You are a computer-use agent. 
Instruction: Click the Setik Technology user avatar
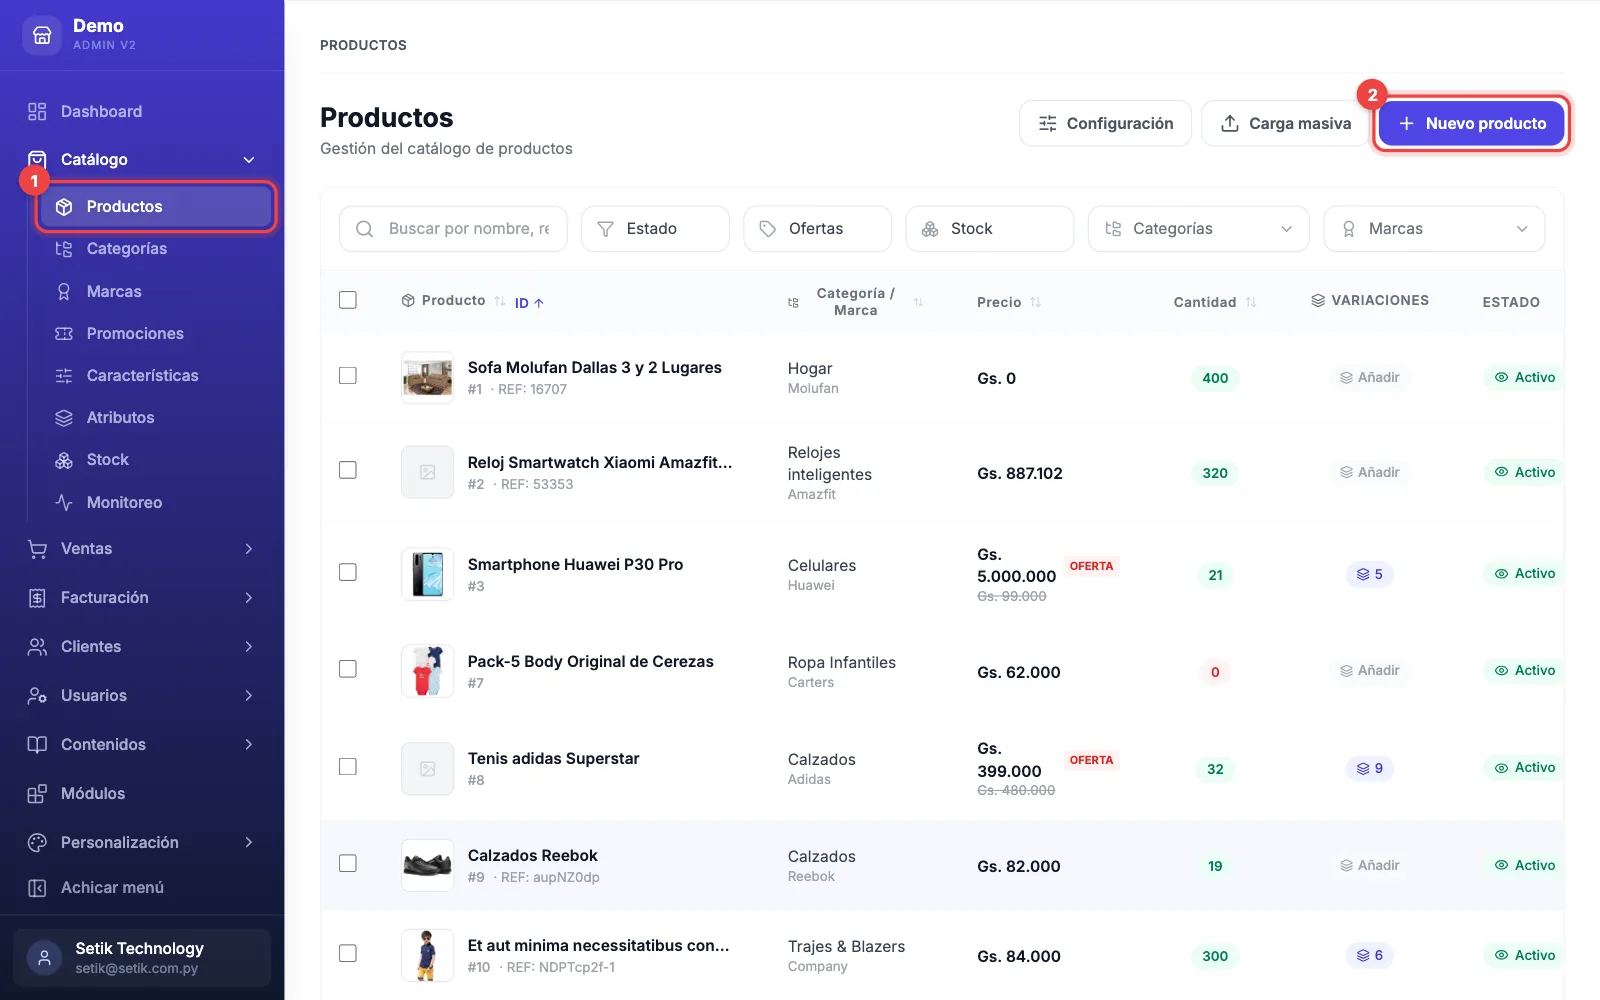(44, 958)
